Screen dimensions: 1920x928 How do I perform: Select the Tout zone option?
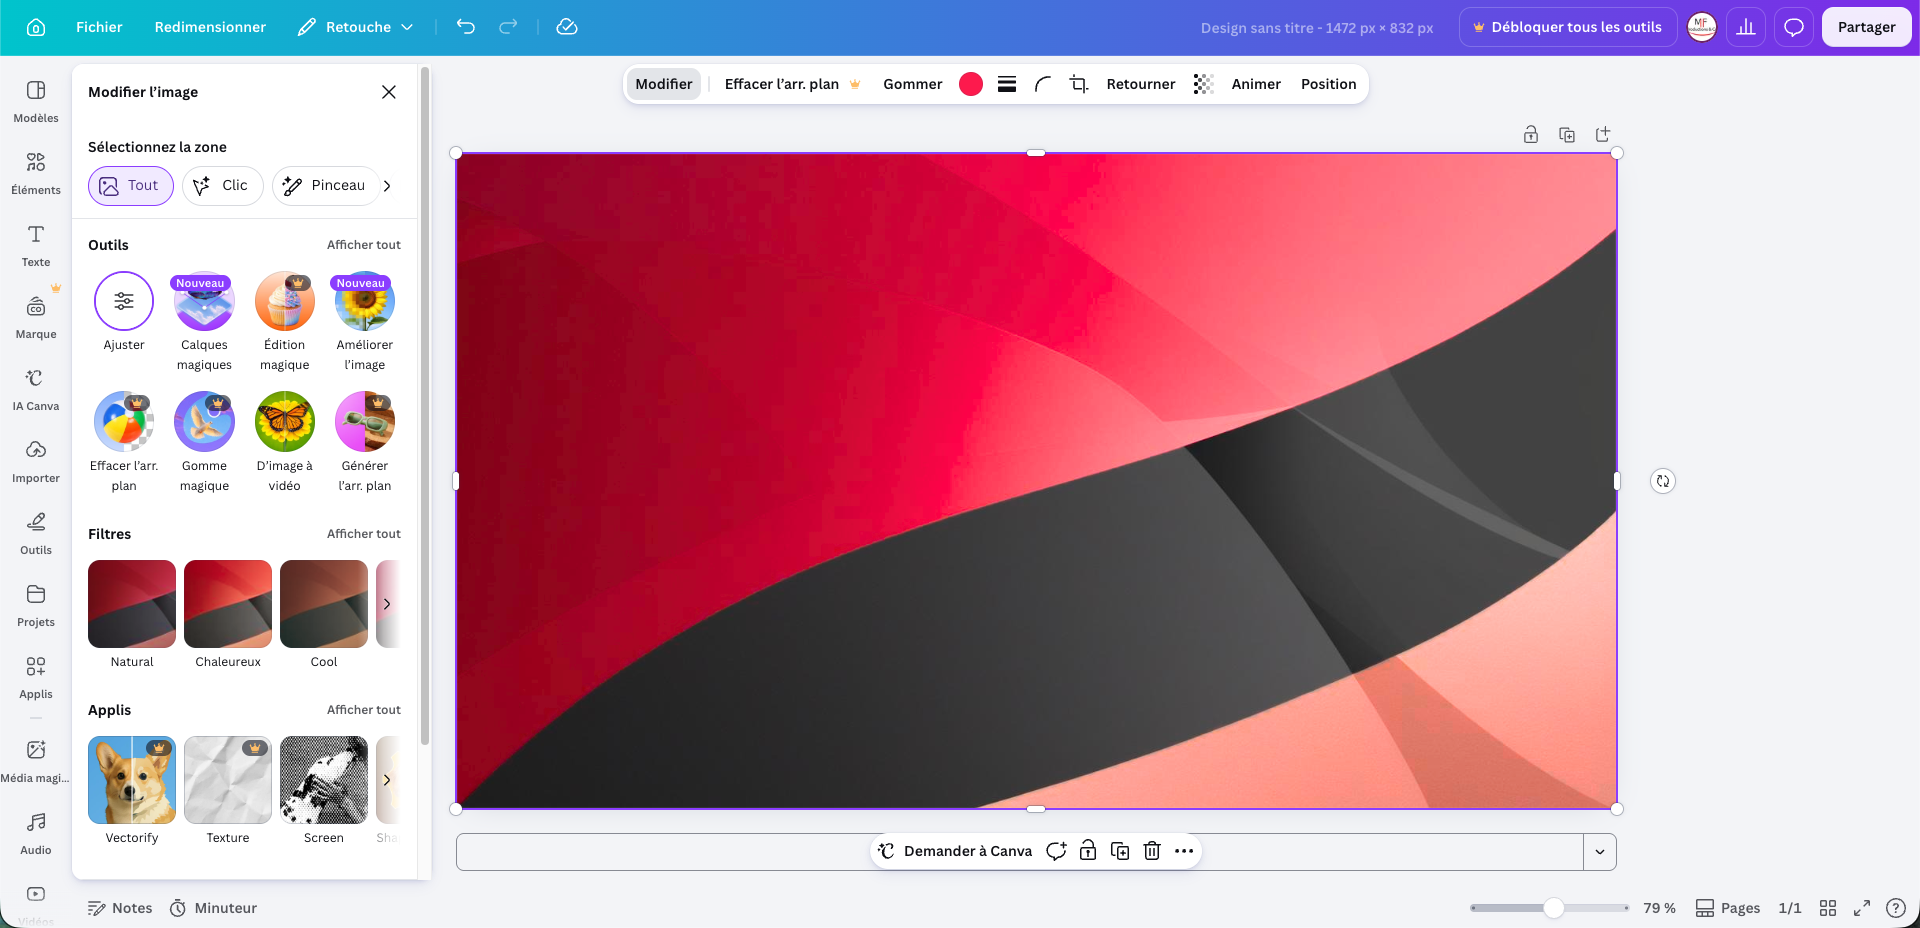click(131, 186)
